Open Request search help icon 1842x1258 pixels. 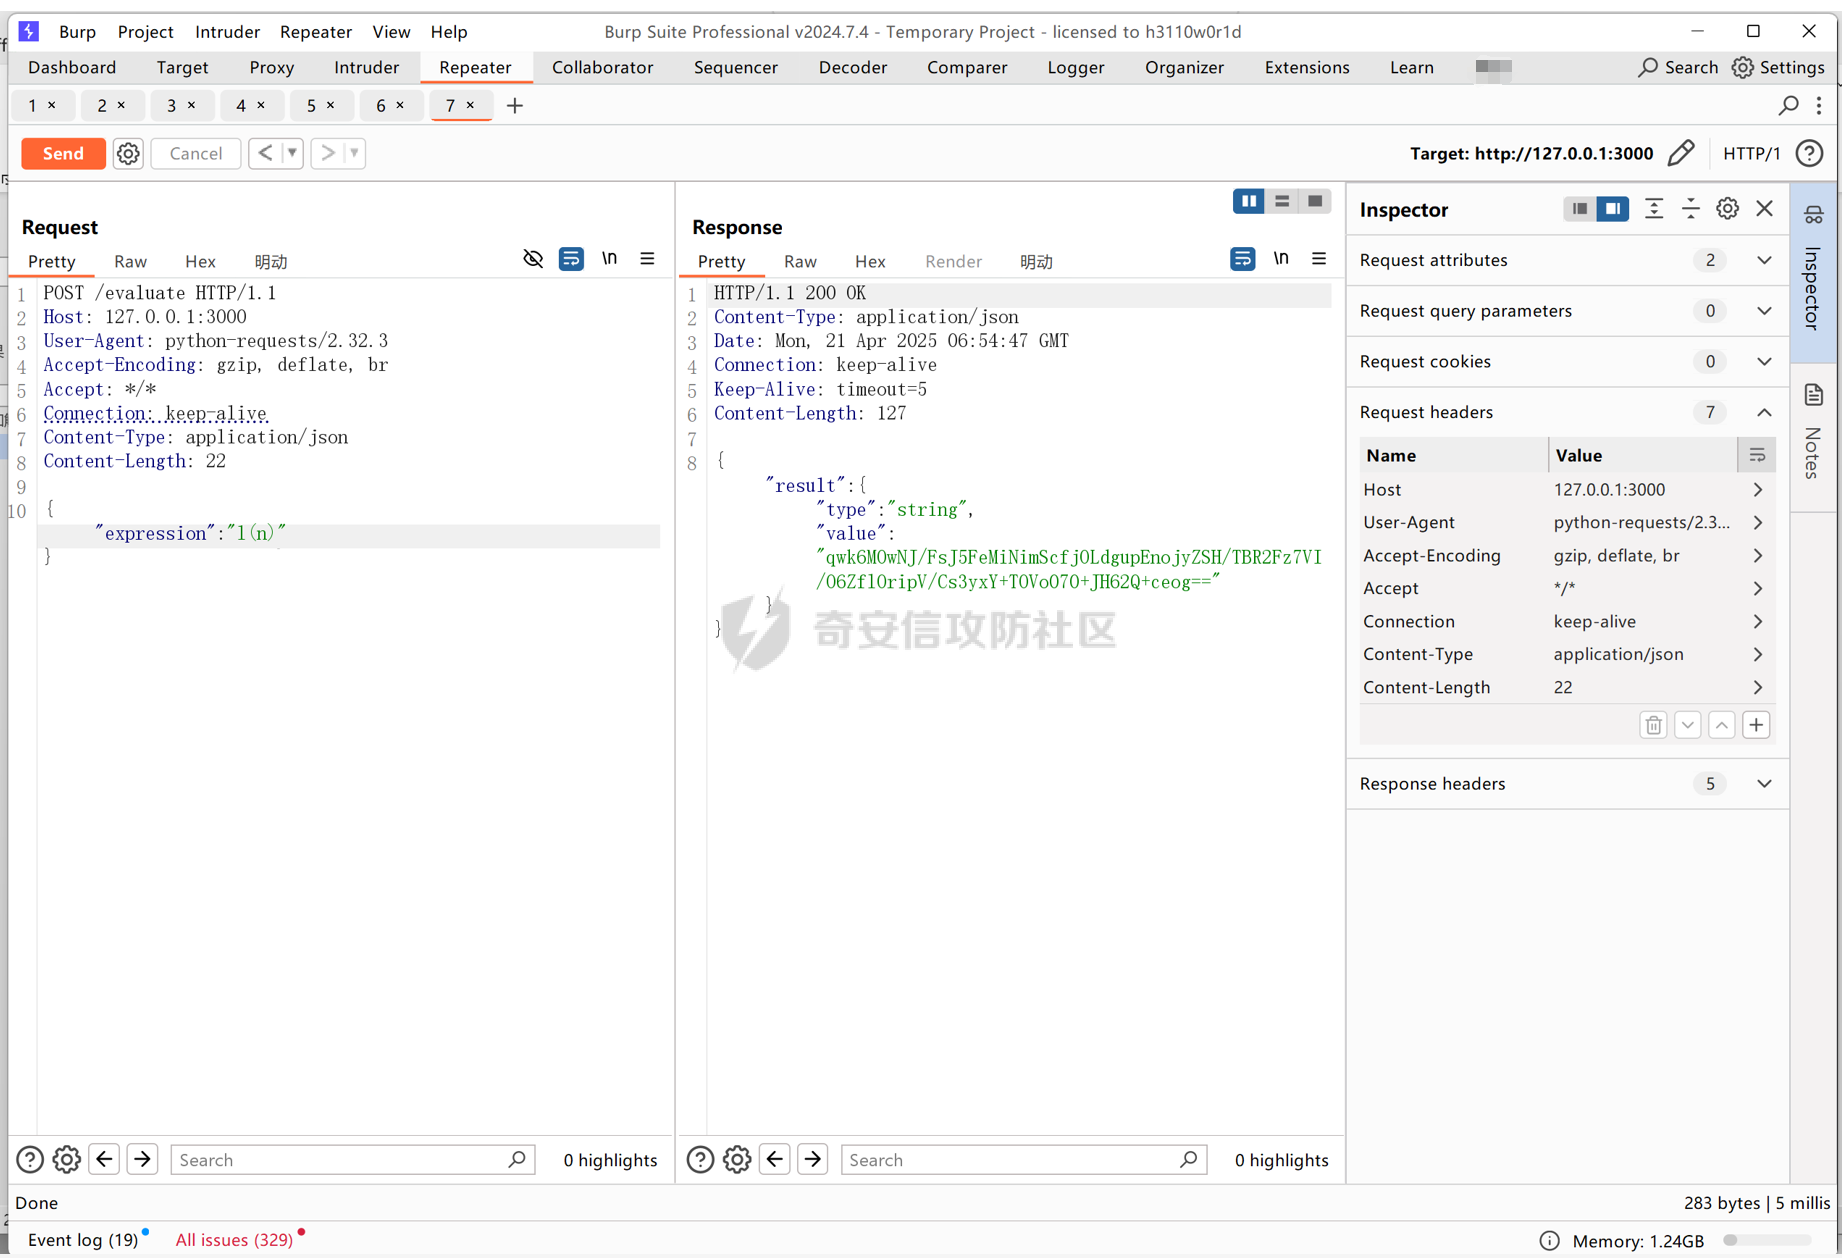30,1159
